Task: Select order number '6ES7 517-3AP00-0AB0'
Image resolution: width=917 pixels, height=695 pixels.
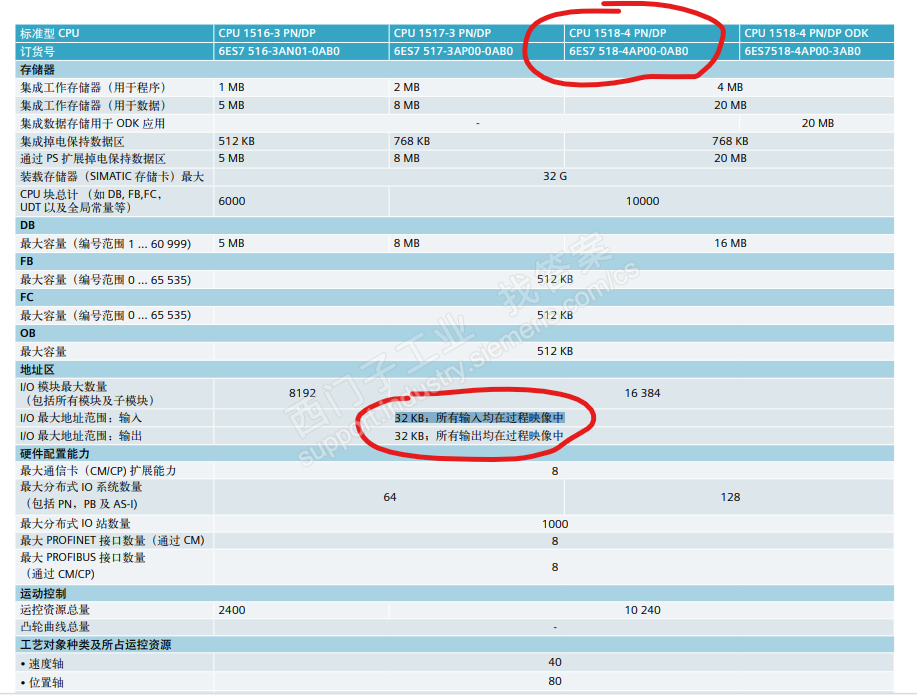Action: tap(453, 51)
